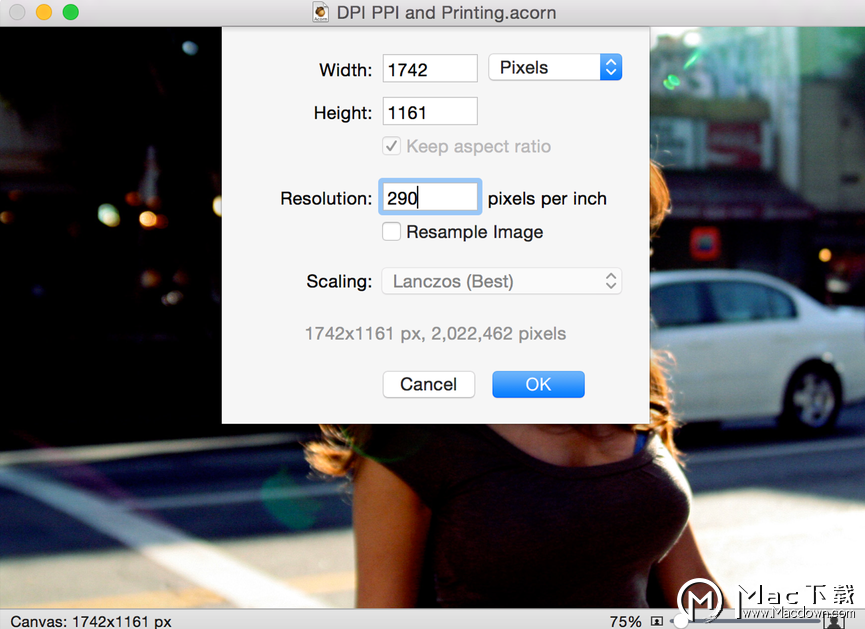The width and height of the screenshot is (865, 629).
Task: Click the green zoom window button
Action: pos(71,12)
